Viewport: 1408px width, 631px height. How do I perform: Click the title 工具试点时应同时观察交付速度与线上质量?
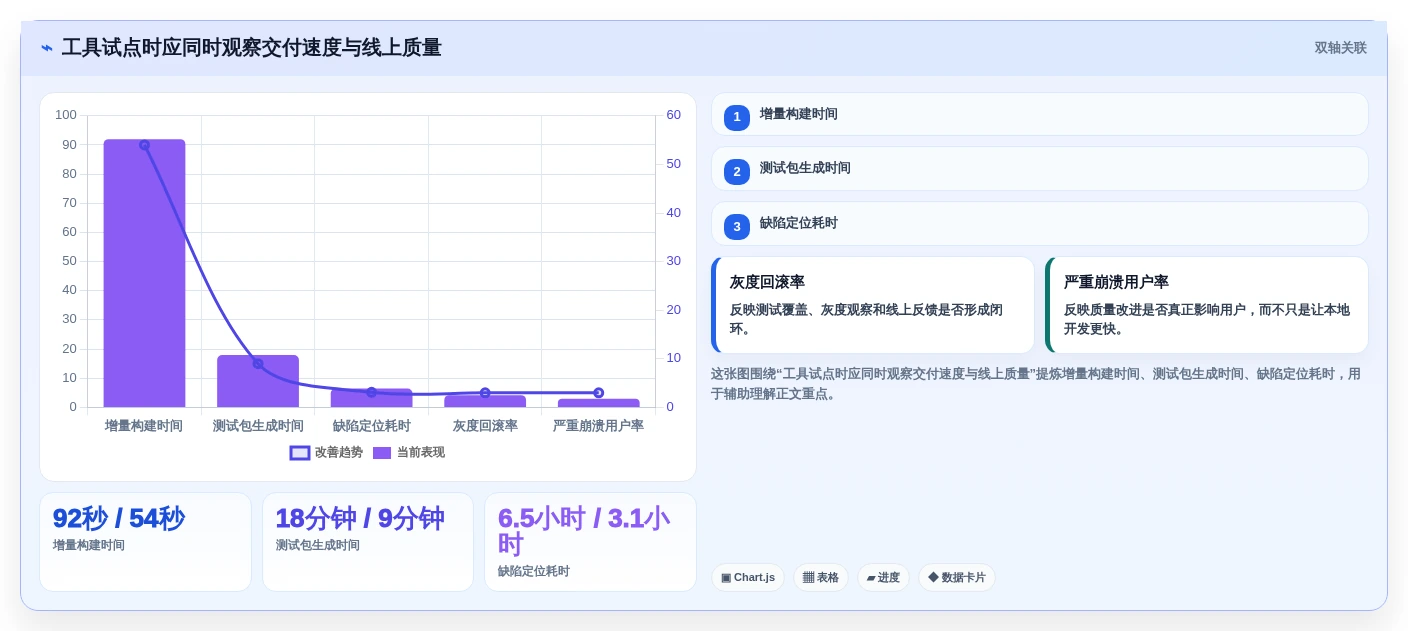pos(251,48)
